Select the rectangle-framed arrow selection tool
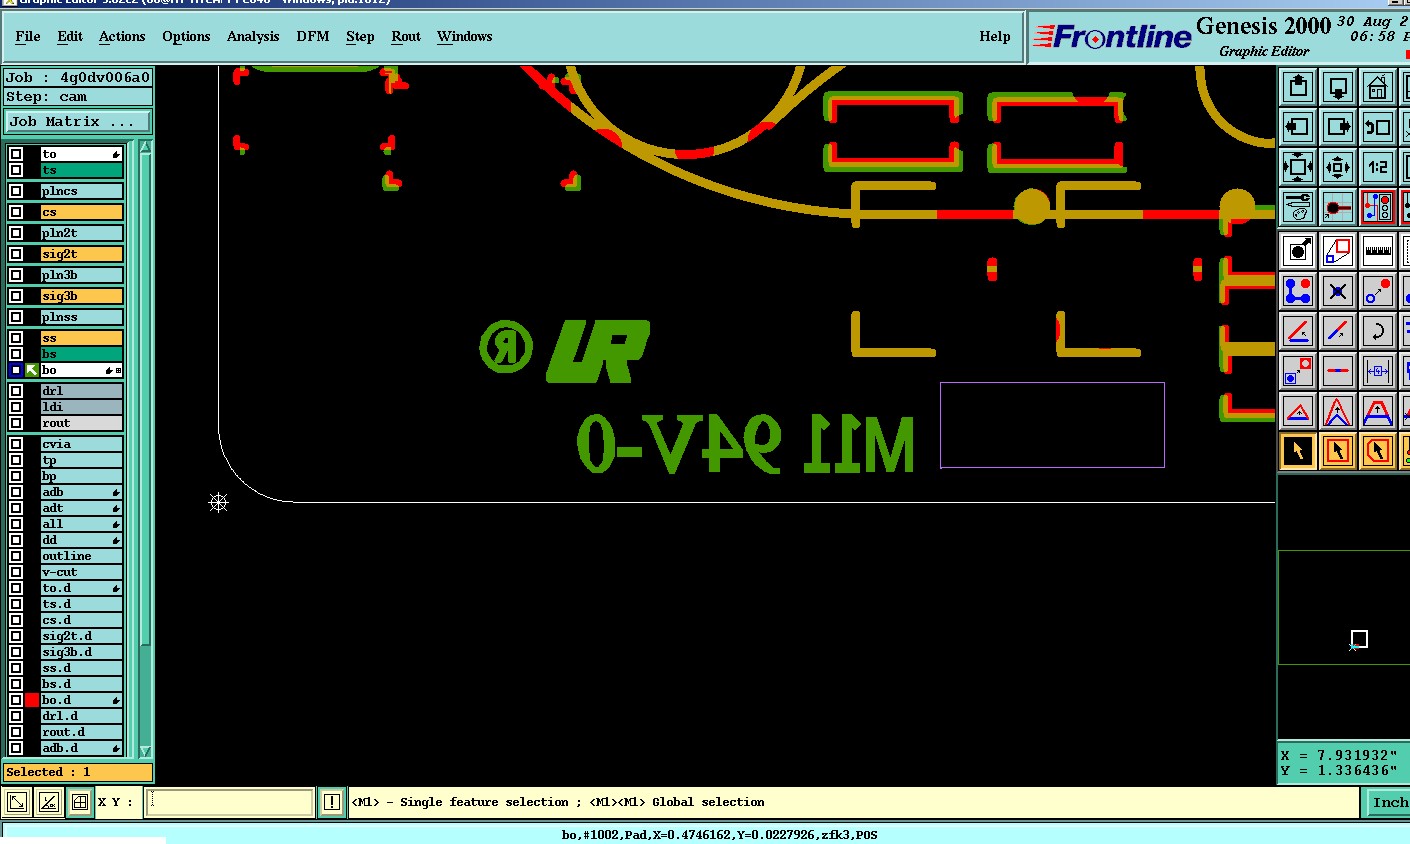Screen dimensions: 1410x844 pyautogui.click(x=1338, y=451)
